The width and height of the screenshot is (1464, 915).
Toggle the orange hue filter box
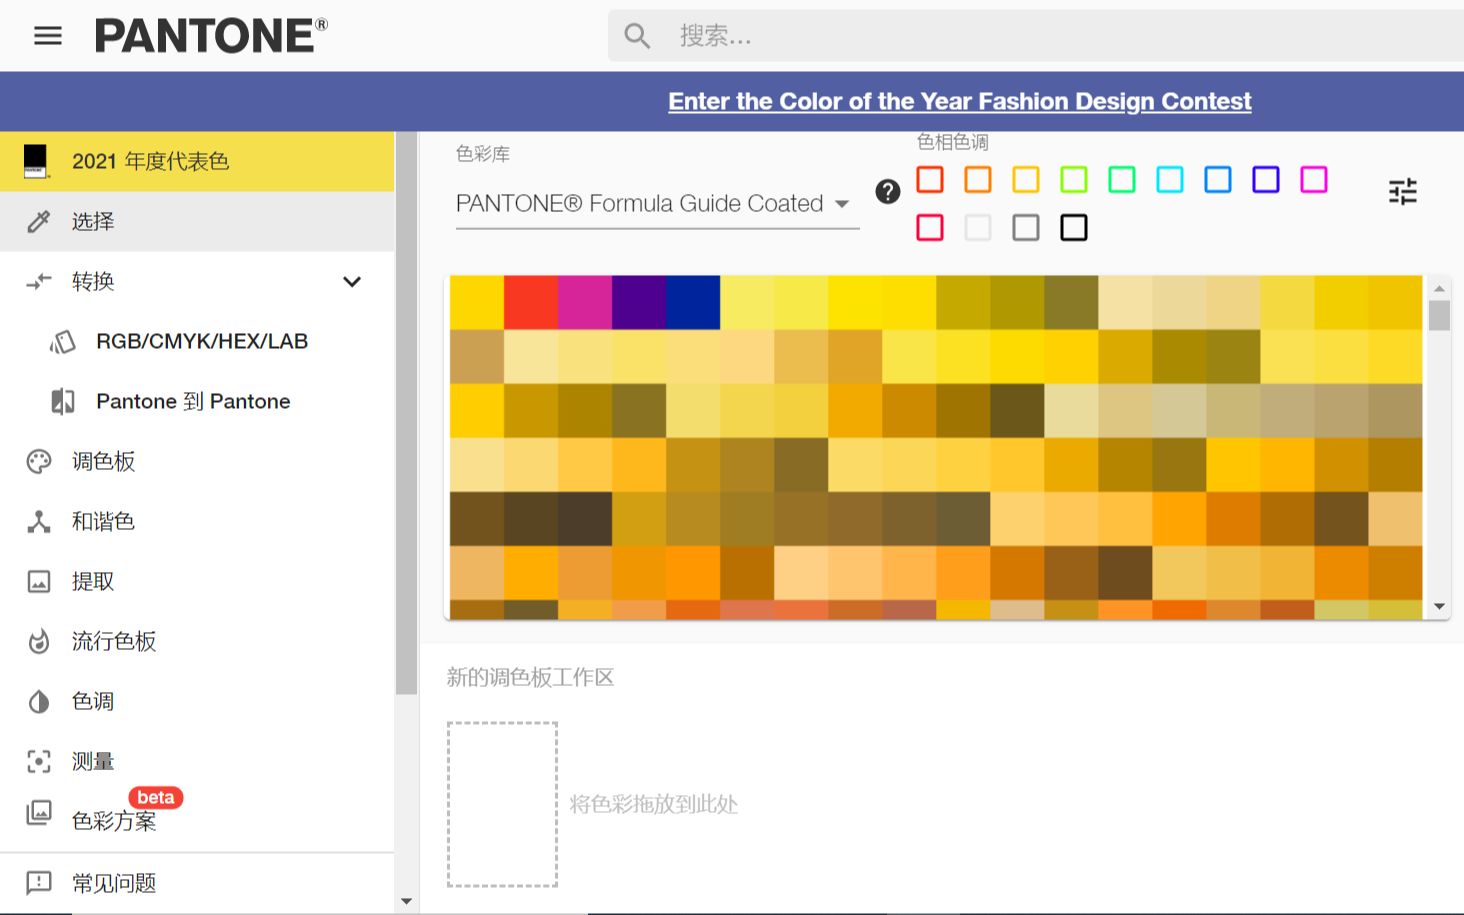(978, 179)
